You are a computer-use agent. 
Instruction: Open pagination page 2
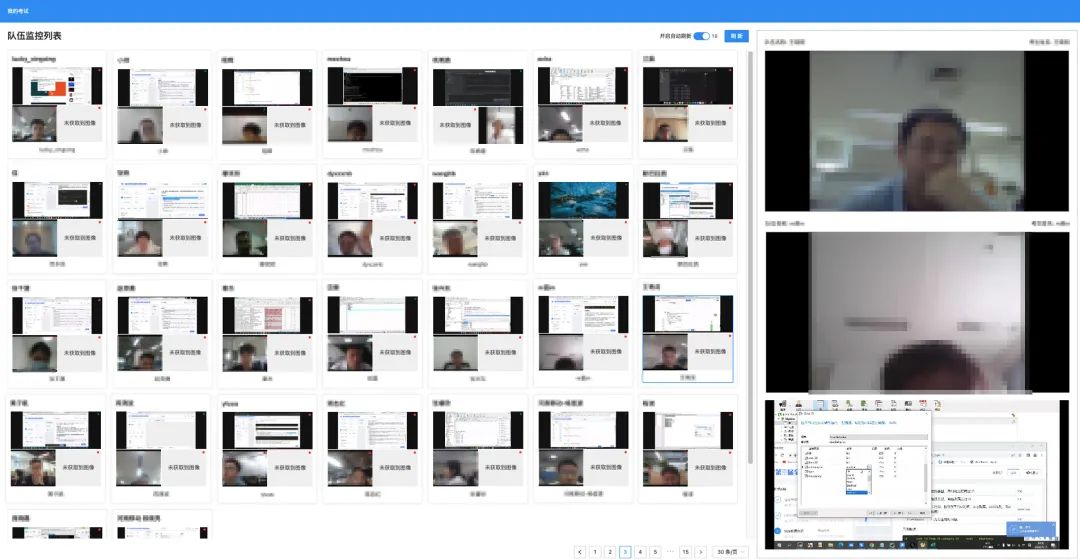coord(610,552)
